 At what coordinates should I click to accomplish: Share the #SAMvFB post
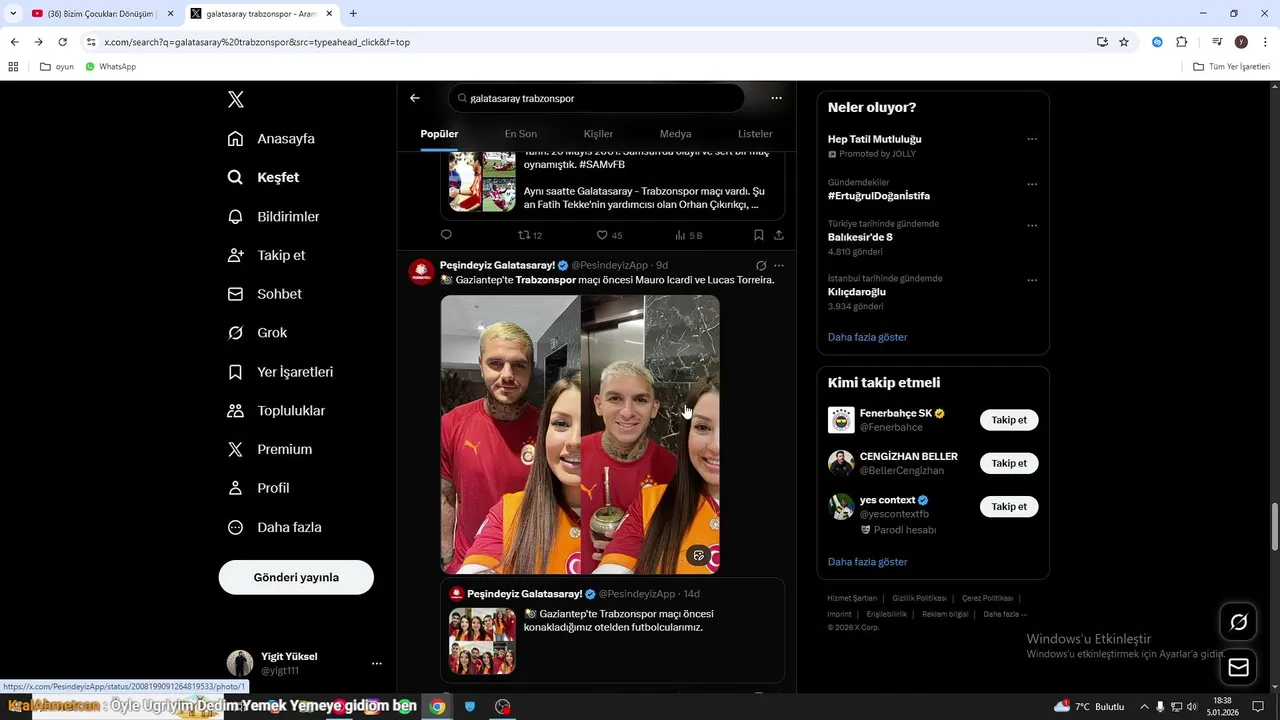(x=778, y=235)
